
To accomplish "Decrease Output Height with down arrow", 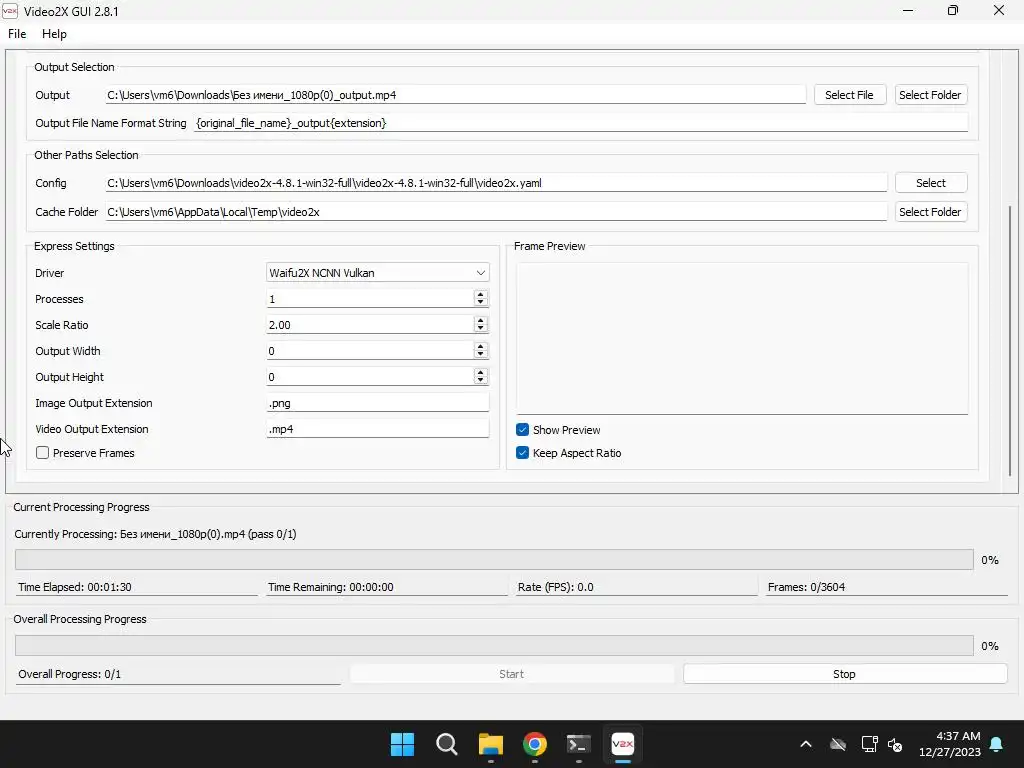I will pyautogui.click(x=481, y=381).
